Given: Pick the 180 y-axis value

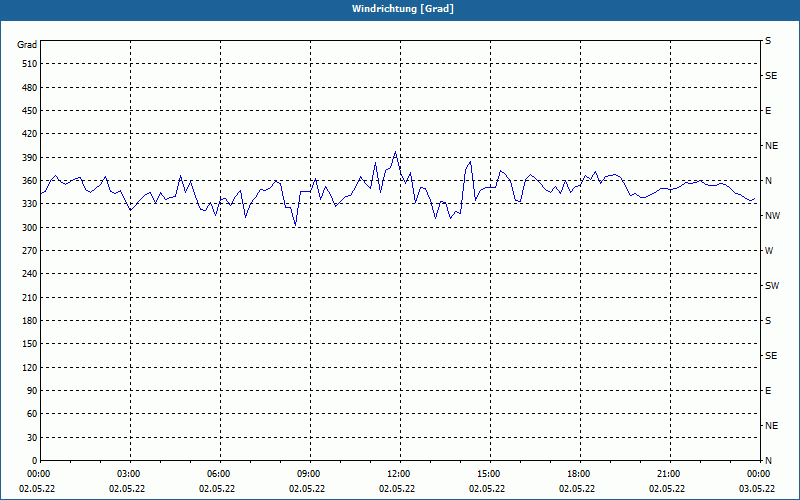Looking at the screenshot, I should 30,320.
